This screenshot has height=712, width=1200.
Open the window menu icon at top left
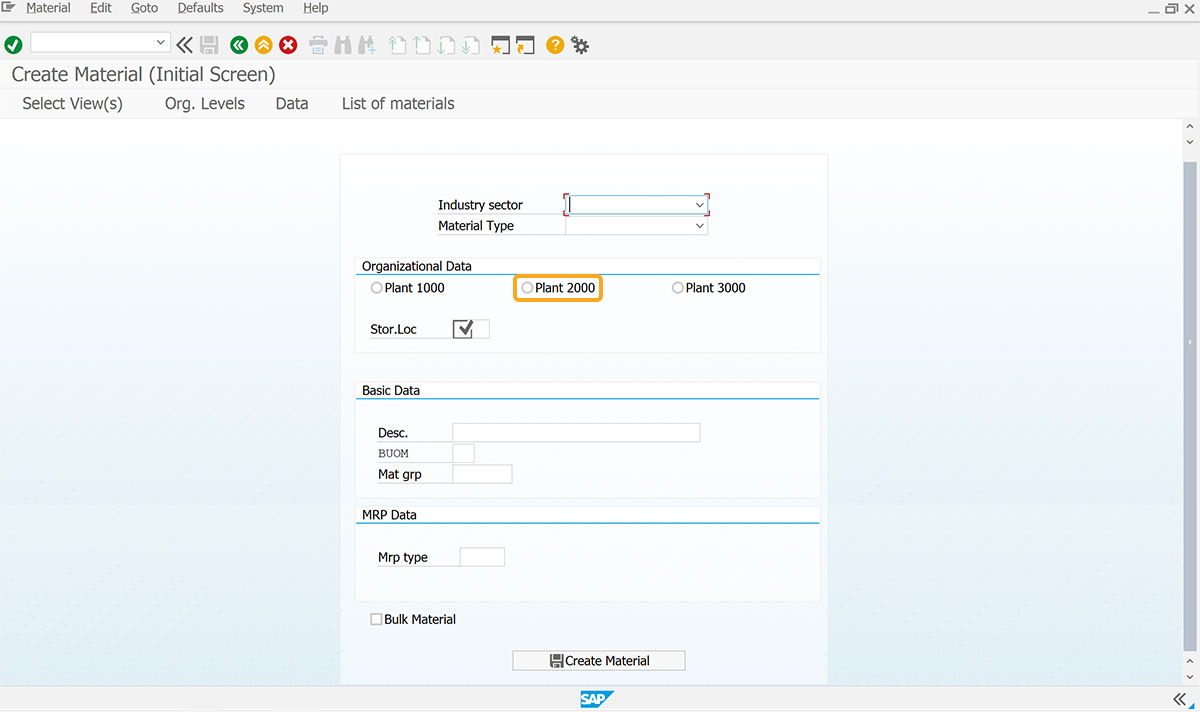click(x=9, y=8)
